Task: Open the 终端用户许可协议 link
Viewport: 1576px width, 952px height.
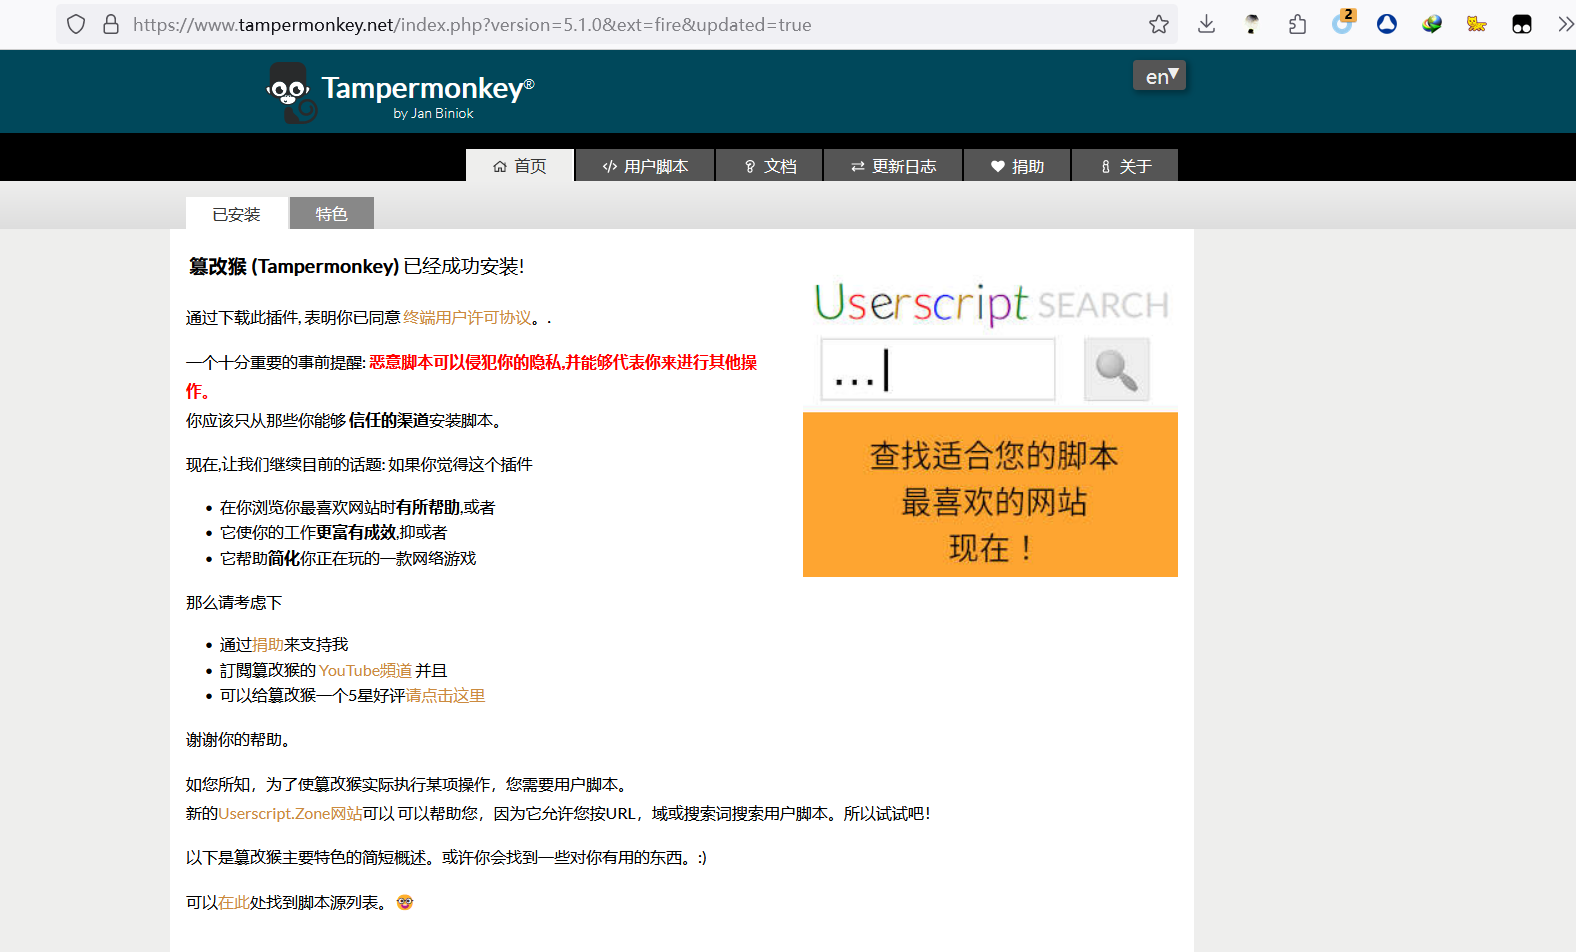Action: (467, 317)
